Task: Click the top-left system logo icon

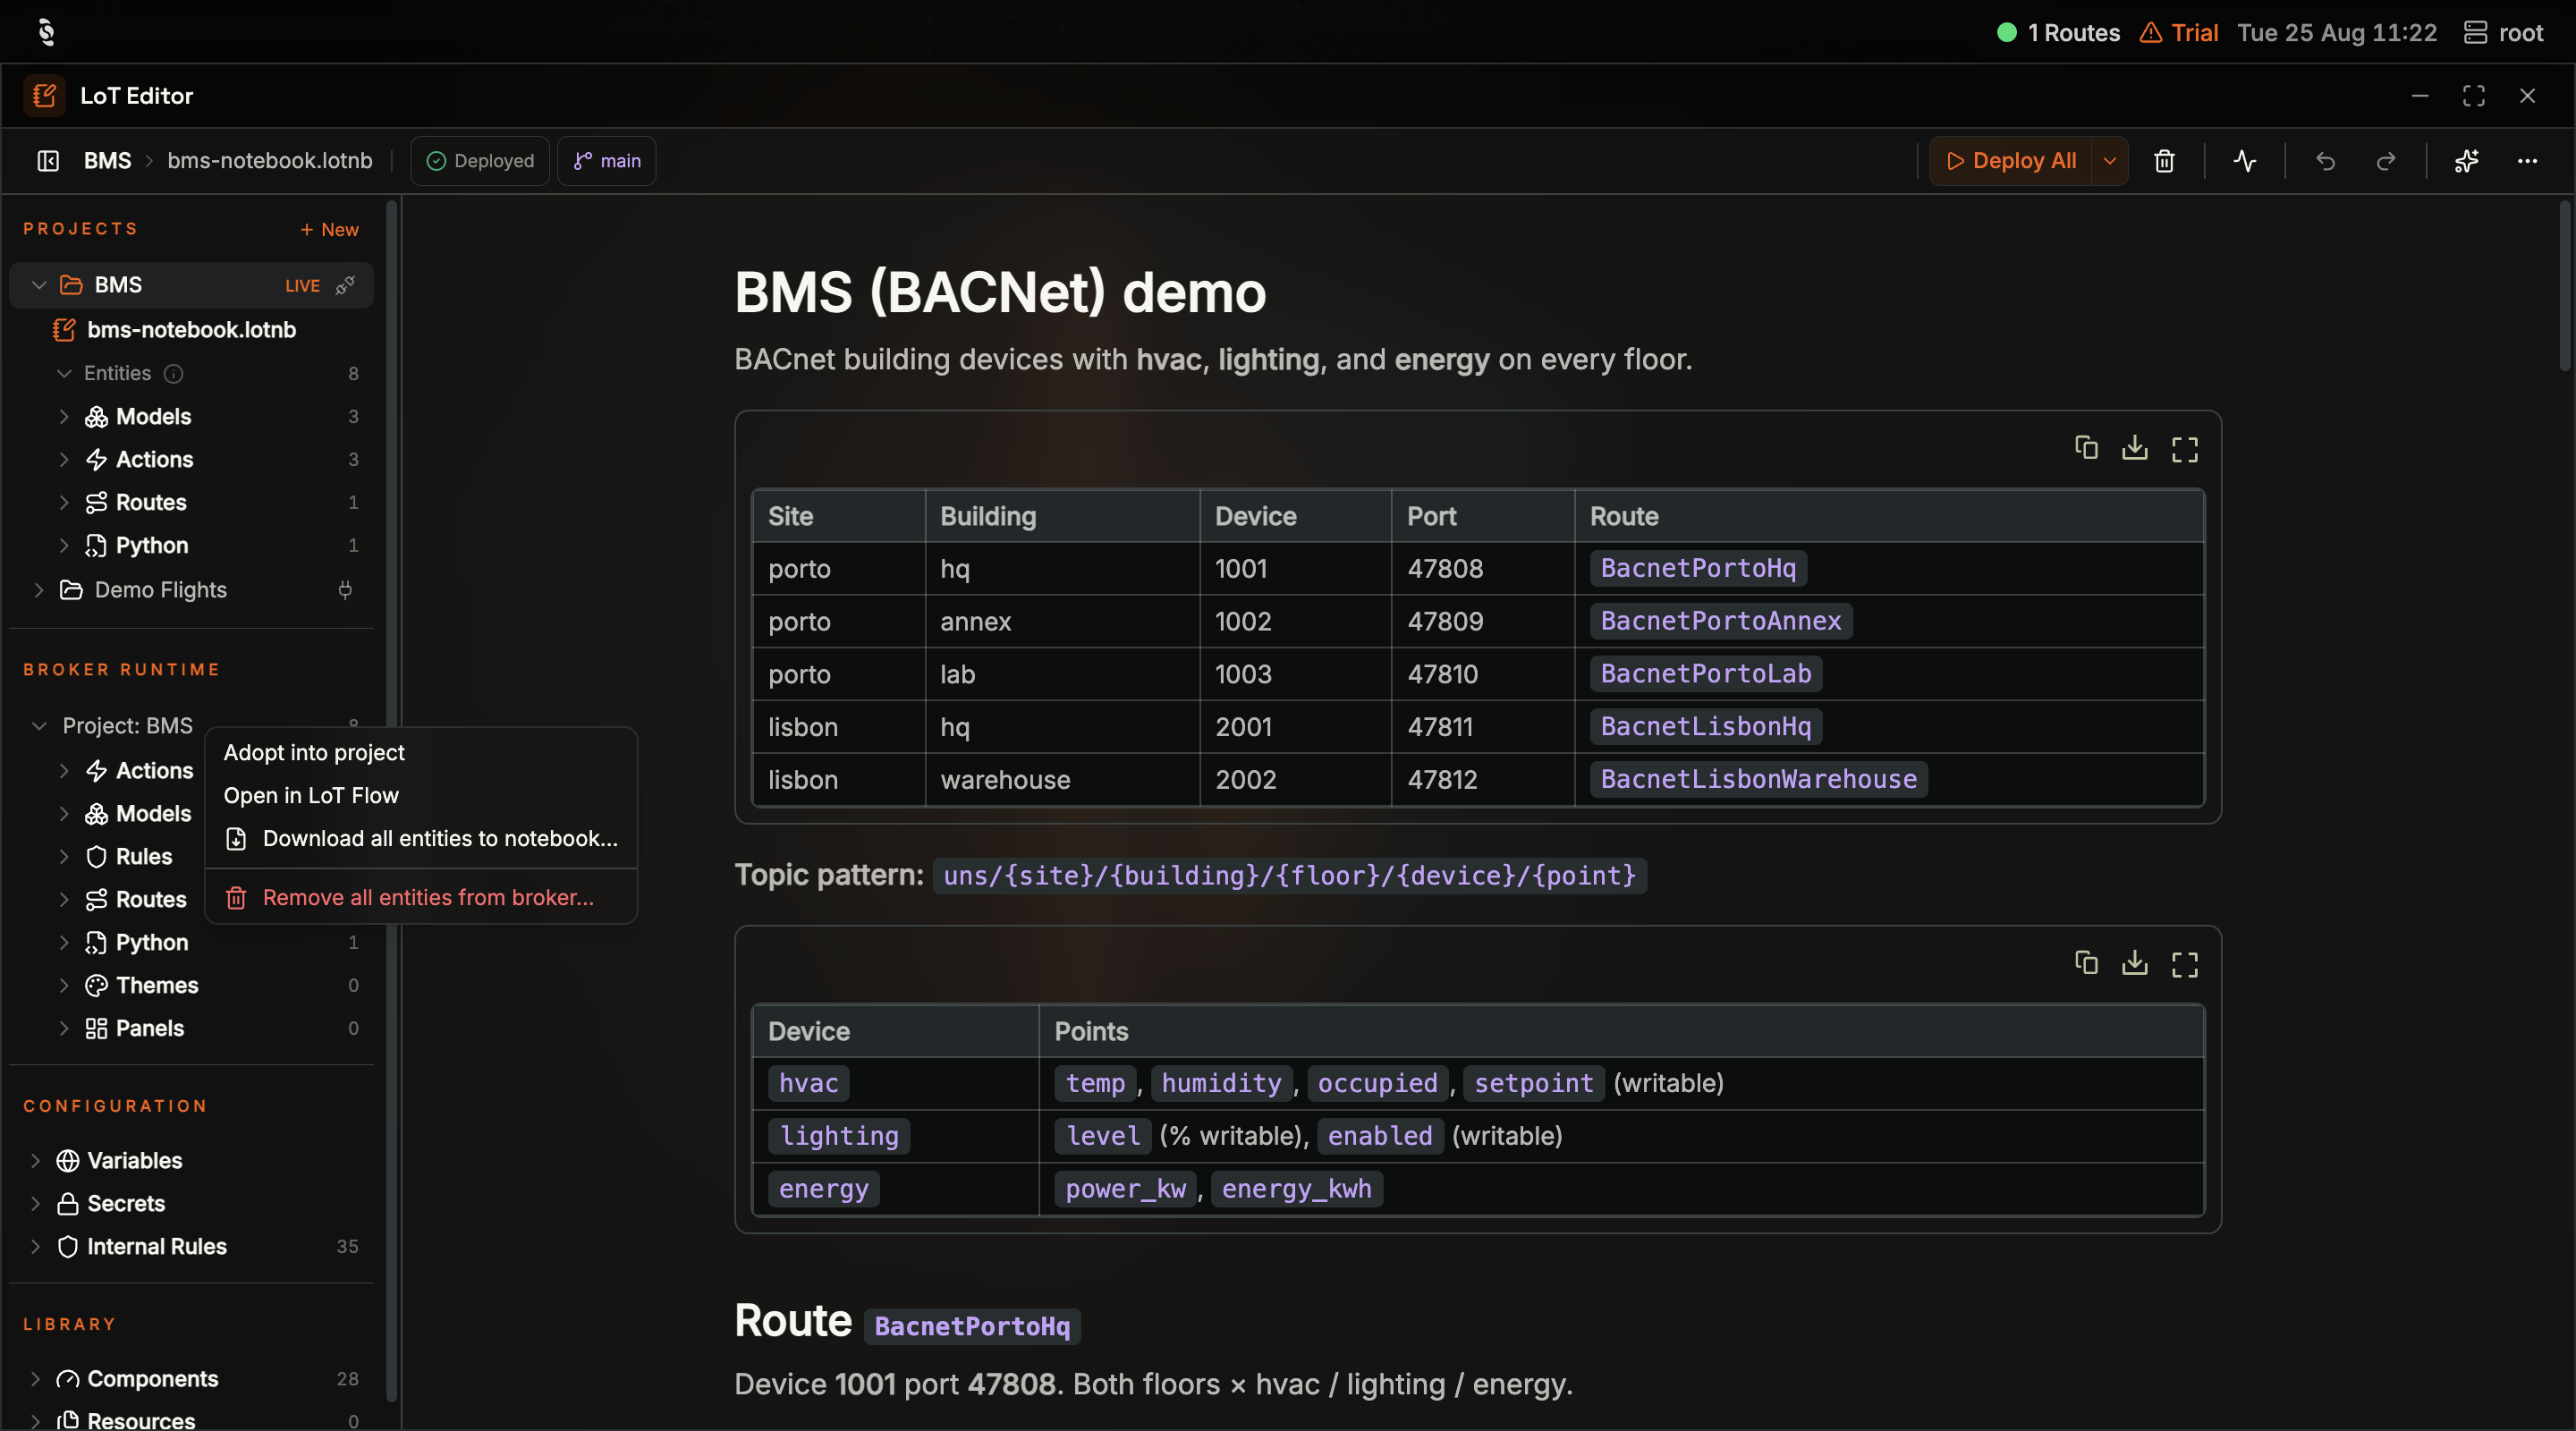Action: [46, 32]
